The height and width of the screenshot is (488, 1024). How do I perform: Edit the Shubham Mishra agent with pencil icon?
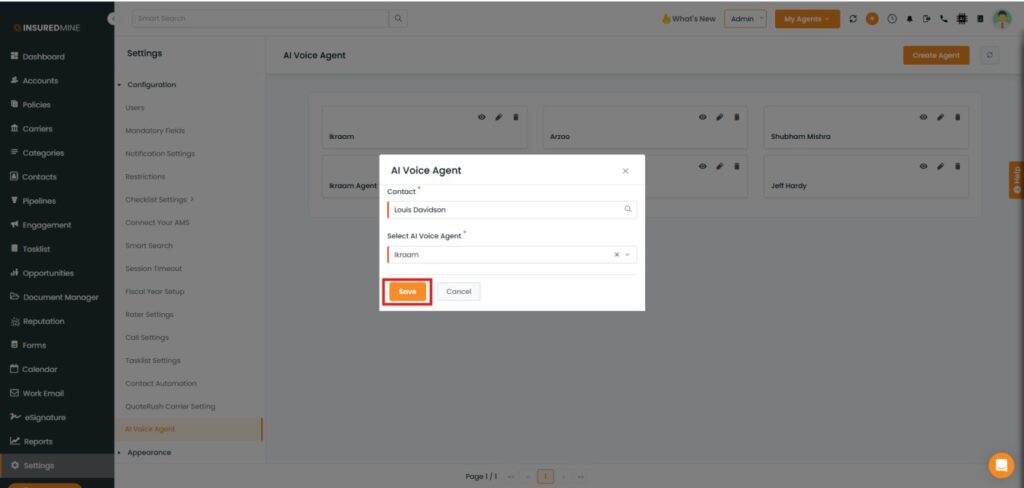tap(940, 117)
